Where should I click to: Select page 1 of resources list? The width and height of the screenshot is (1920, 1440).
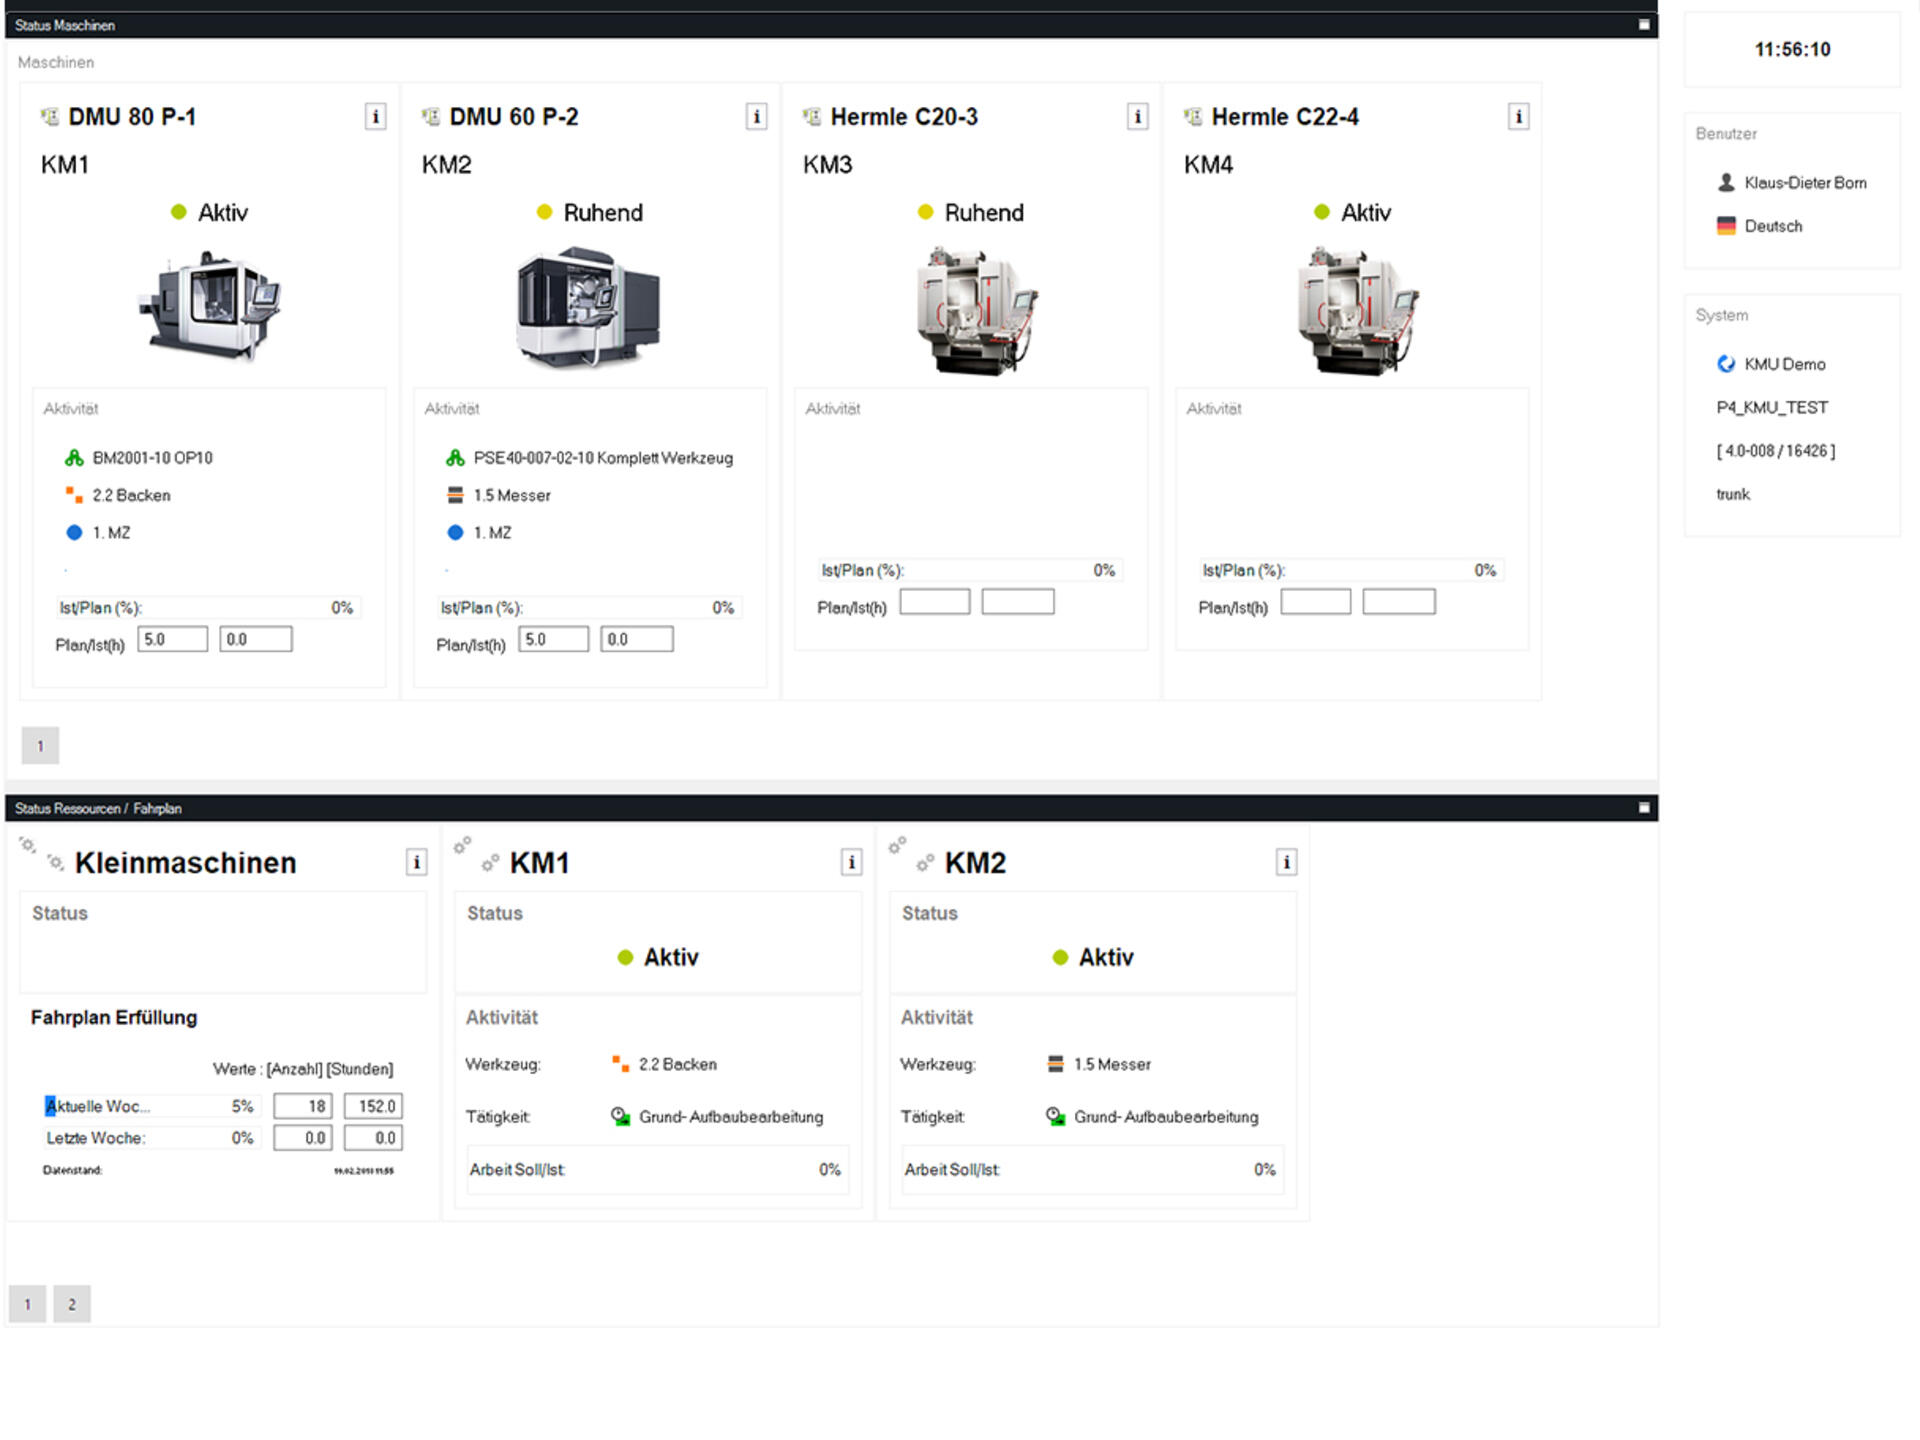(28, 1304)
